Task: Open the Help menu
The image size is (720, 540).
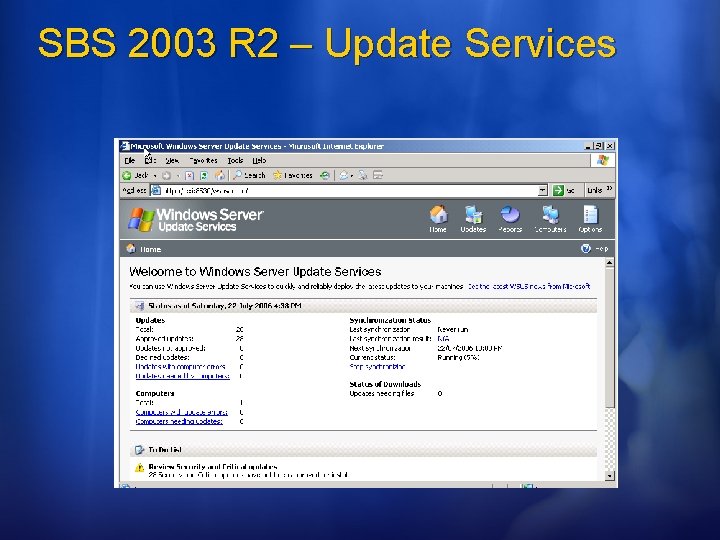Action: (259, 160)
